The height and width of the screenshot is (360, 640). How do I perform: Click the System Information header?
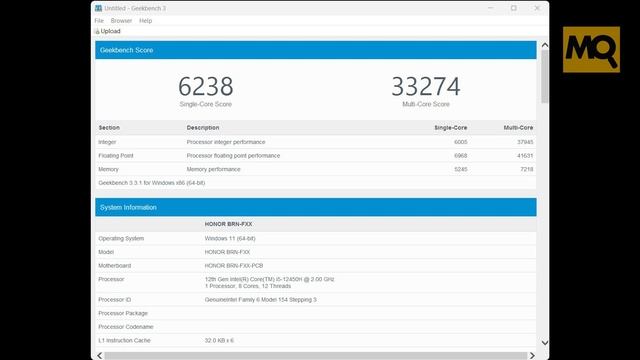click(316, 207)
